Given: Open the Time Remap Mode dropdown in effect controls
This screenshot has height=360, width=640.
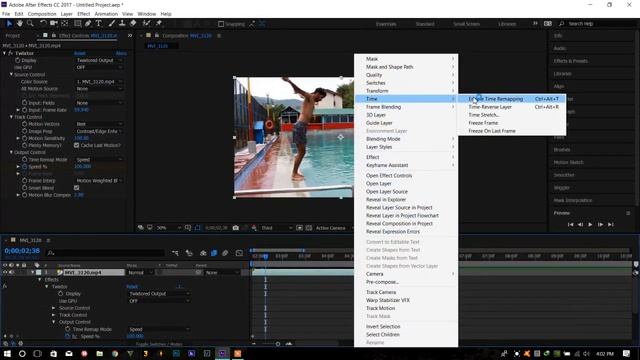Looking at the screenshot, I should (x=99, y=160).
